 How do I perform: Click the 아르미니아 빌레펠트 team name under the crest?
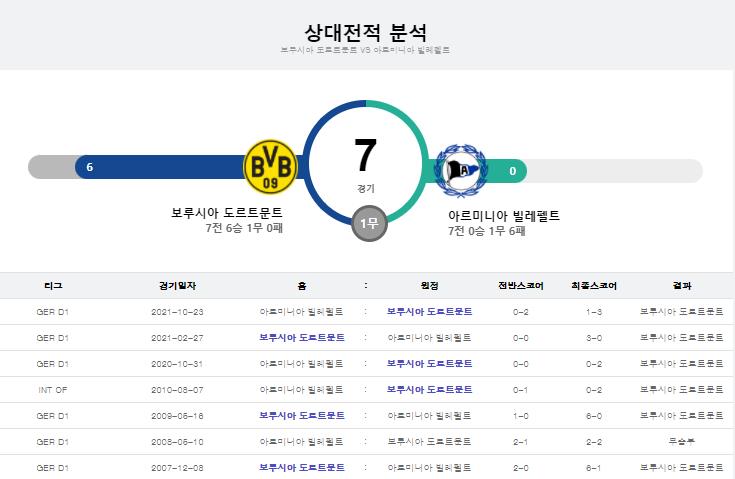coord(504,216)
